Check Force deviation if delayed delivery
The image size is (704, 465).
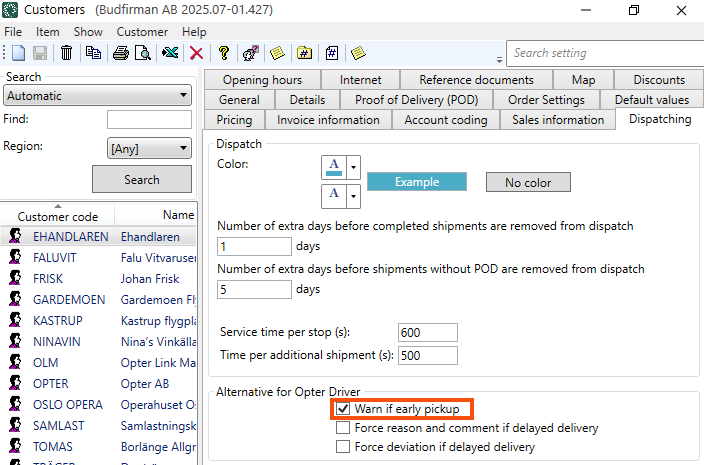coord(343,447)
